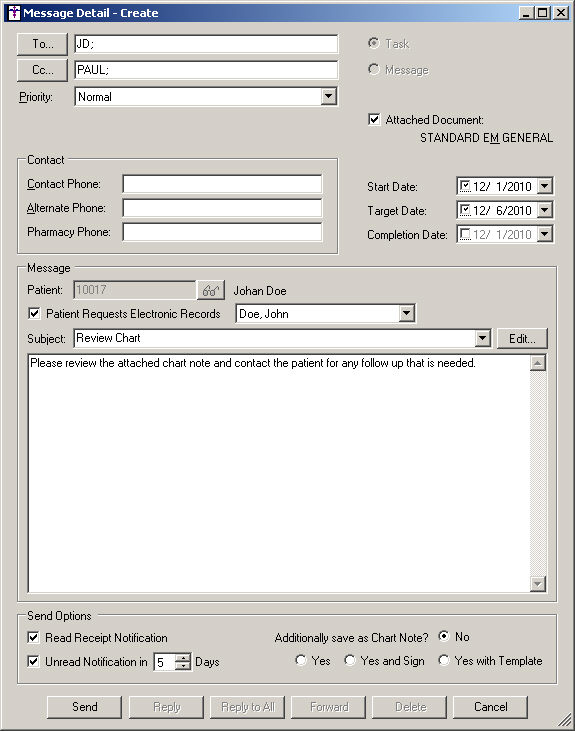Image resolution: width=575 pixels, height=731 pixels.
Task: Open the Priority dropdown
Action: point(329,97)
